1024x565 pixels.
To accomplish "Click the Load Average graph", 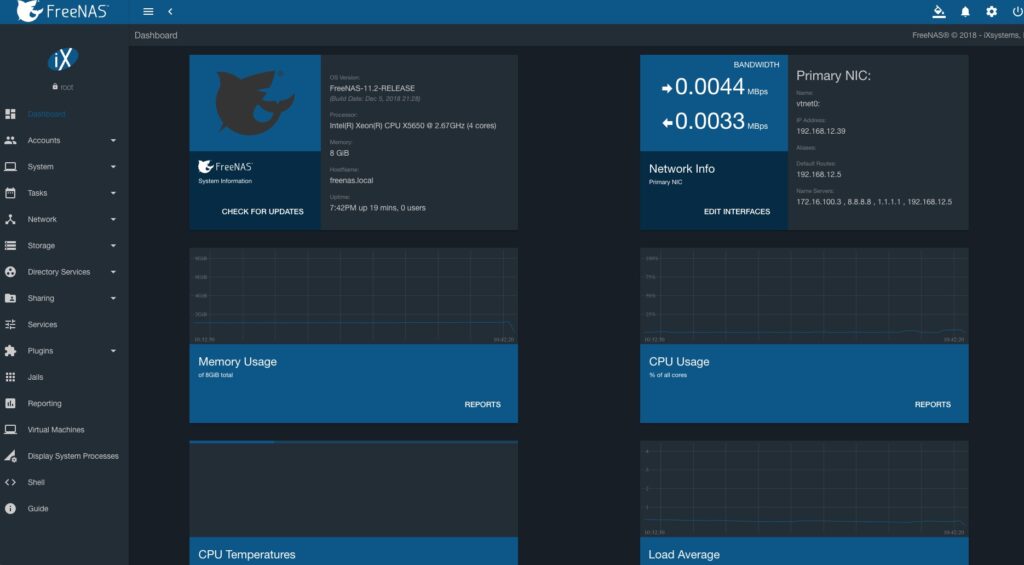I will 804,489.
